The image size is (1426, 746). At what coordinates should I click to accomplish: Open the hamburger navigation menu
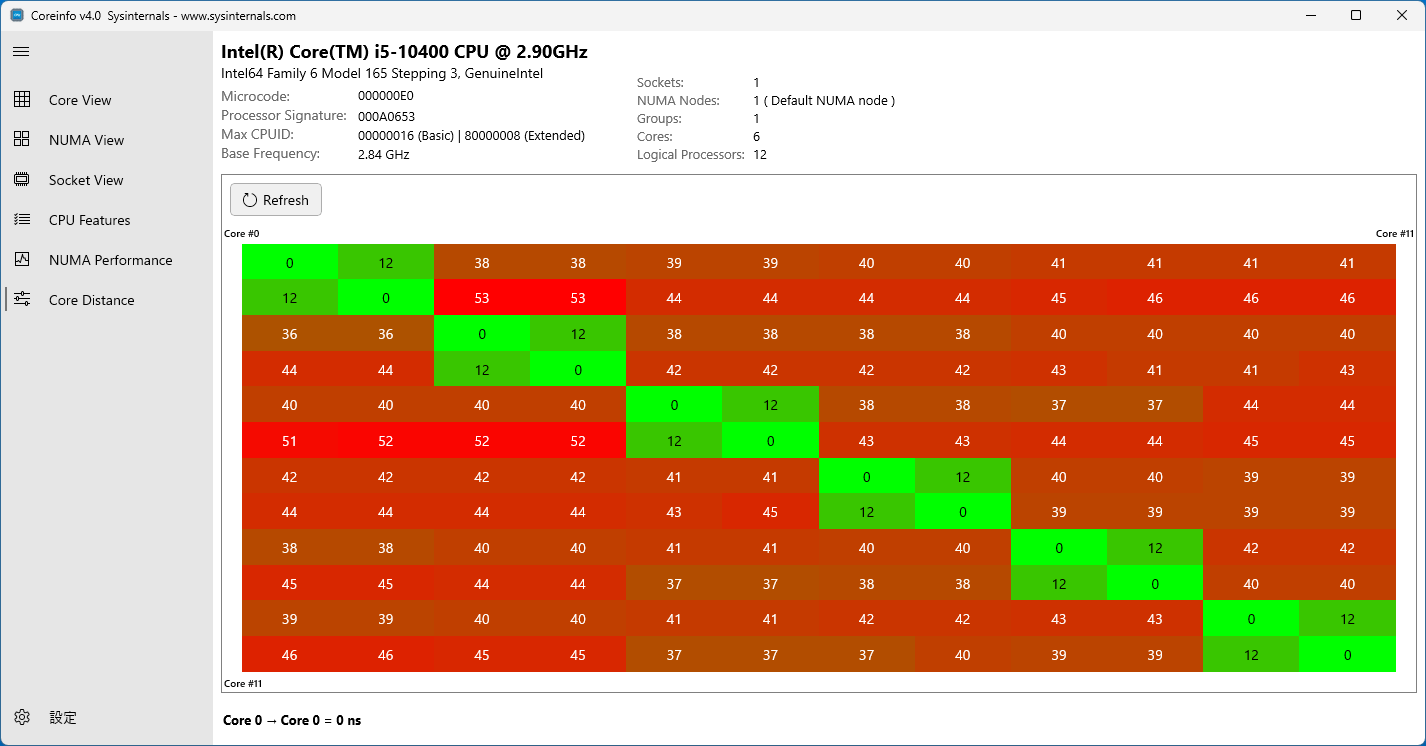(x=21, y=52)
